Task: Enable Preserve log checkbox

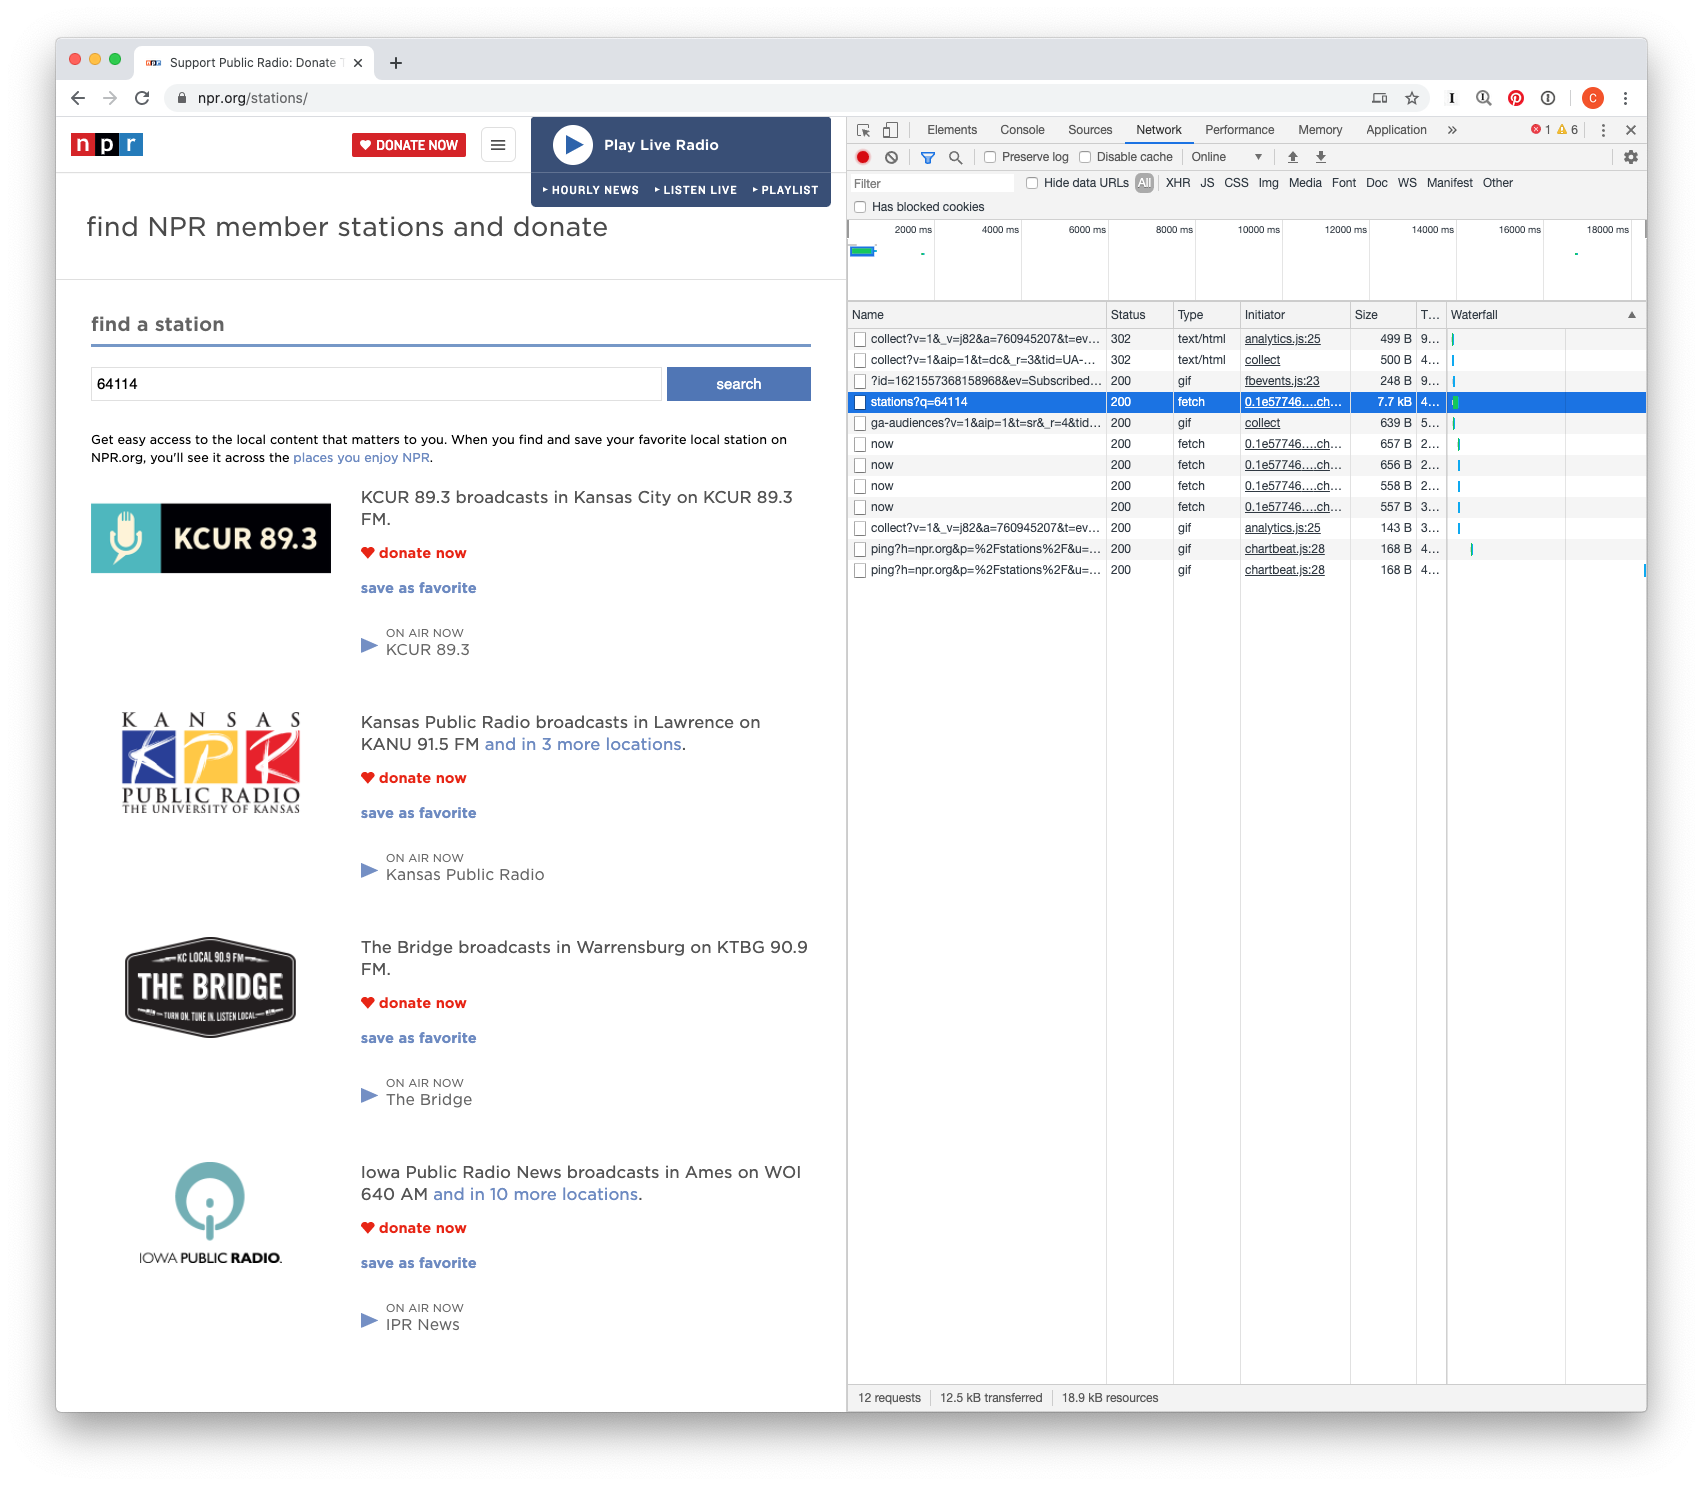Action: 990,157
